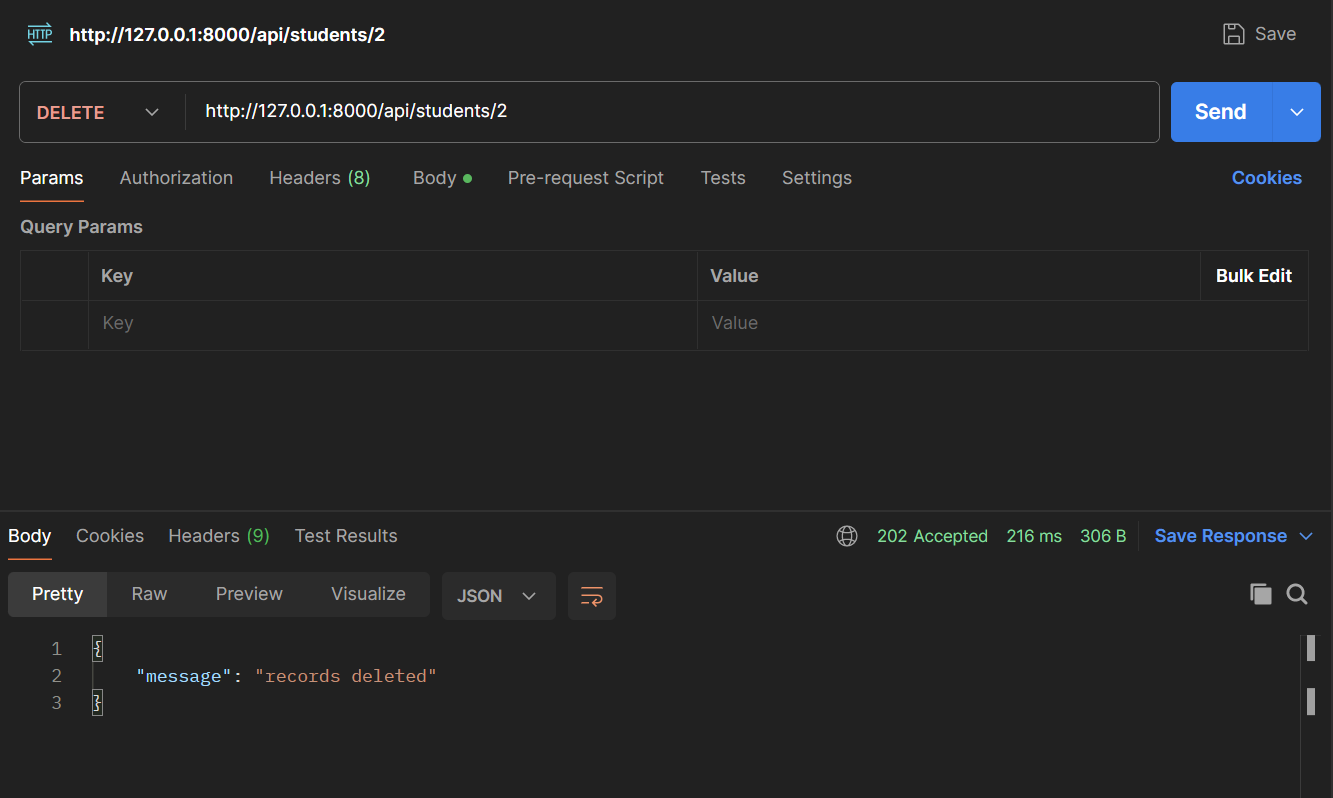Click the HTTP request type icon

click(x=38, y=33)
